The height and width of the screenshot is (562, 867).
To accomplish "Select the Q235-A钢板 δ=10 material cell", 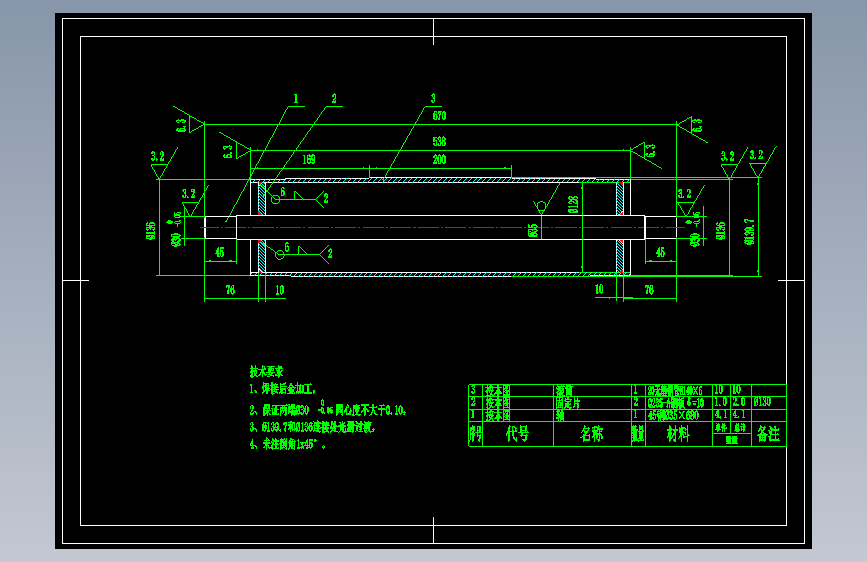I will 676,403.
